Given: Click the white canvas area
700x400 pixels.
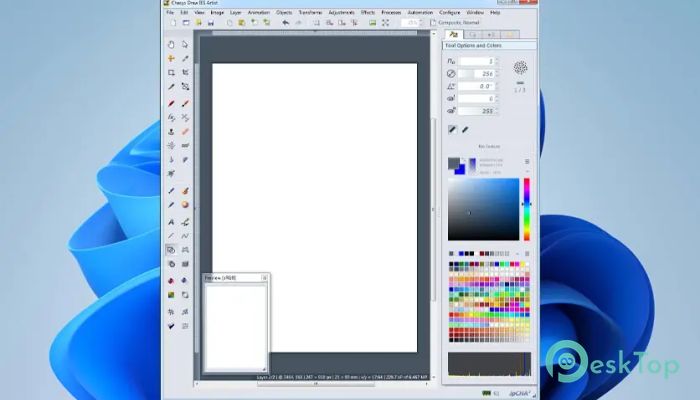Looking at the screenshot, I should tap(315, 208).
